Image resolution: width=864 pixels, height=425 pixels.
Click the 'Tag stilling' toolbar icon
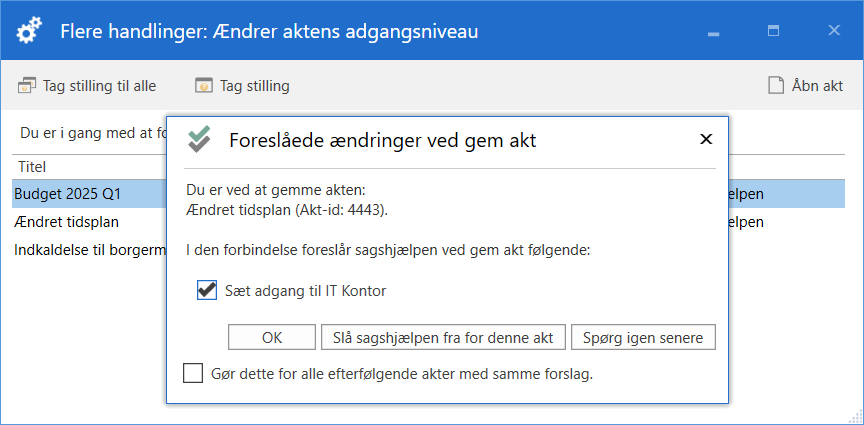[204, 86]
